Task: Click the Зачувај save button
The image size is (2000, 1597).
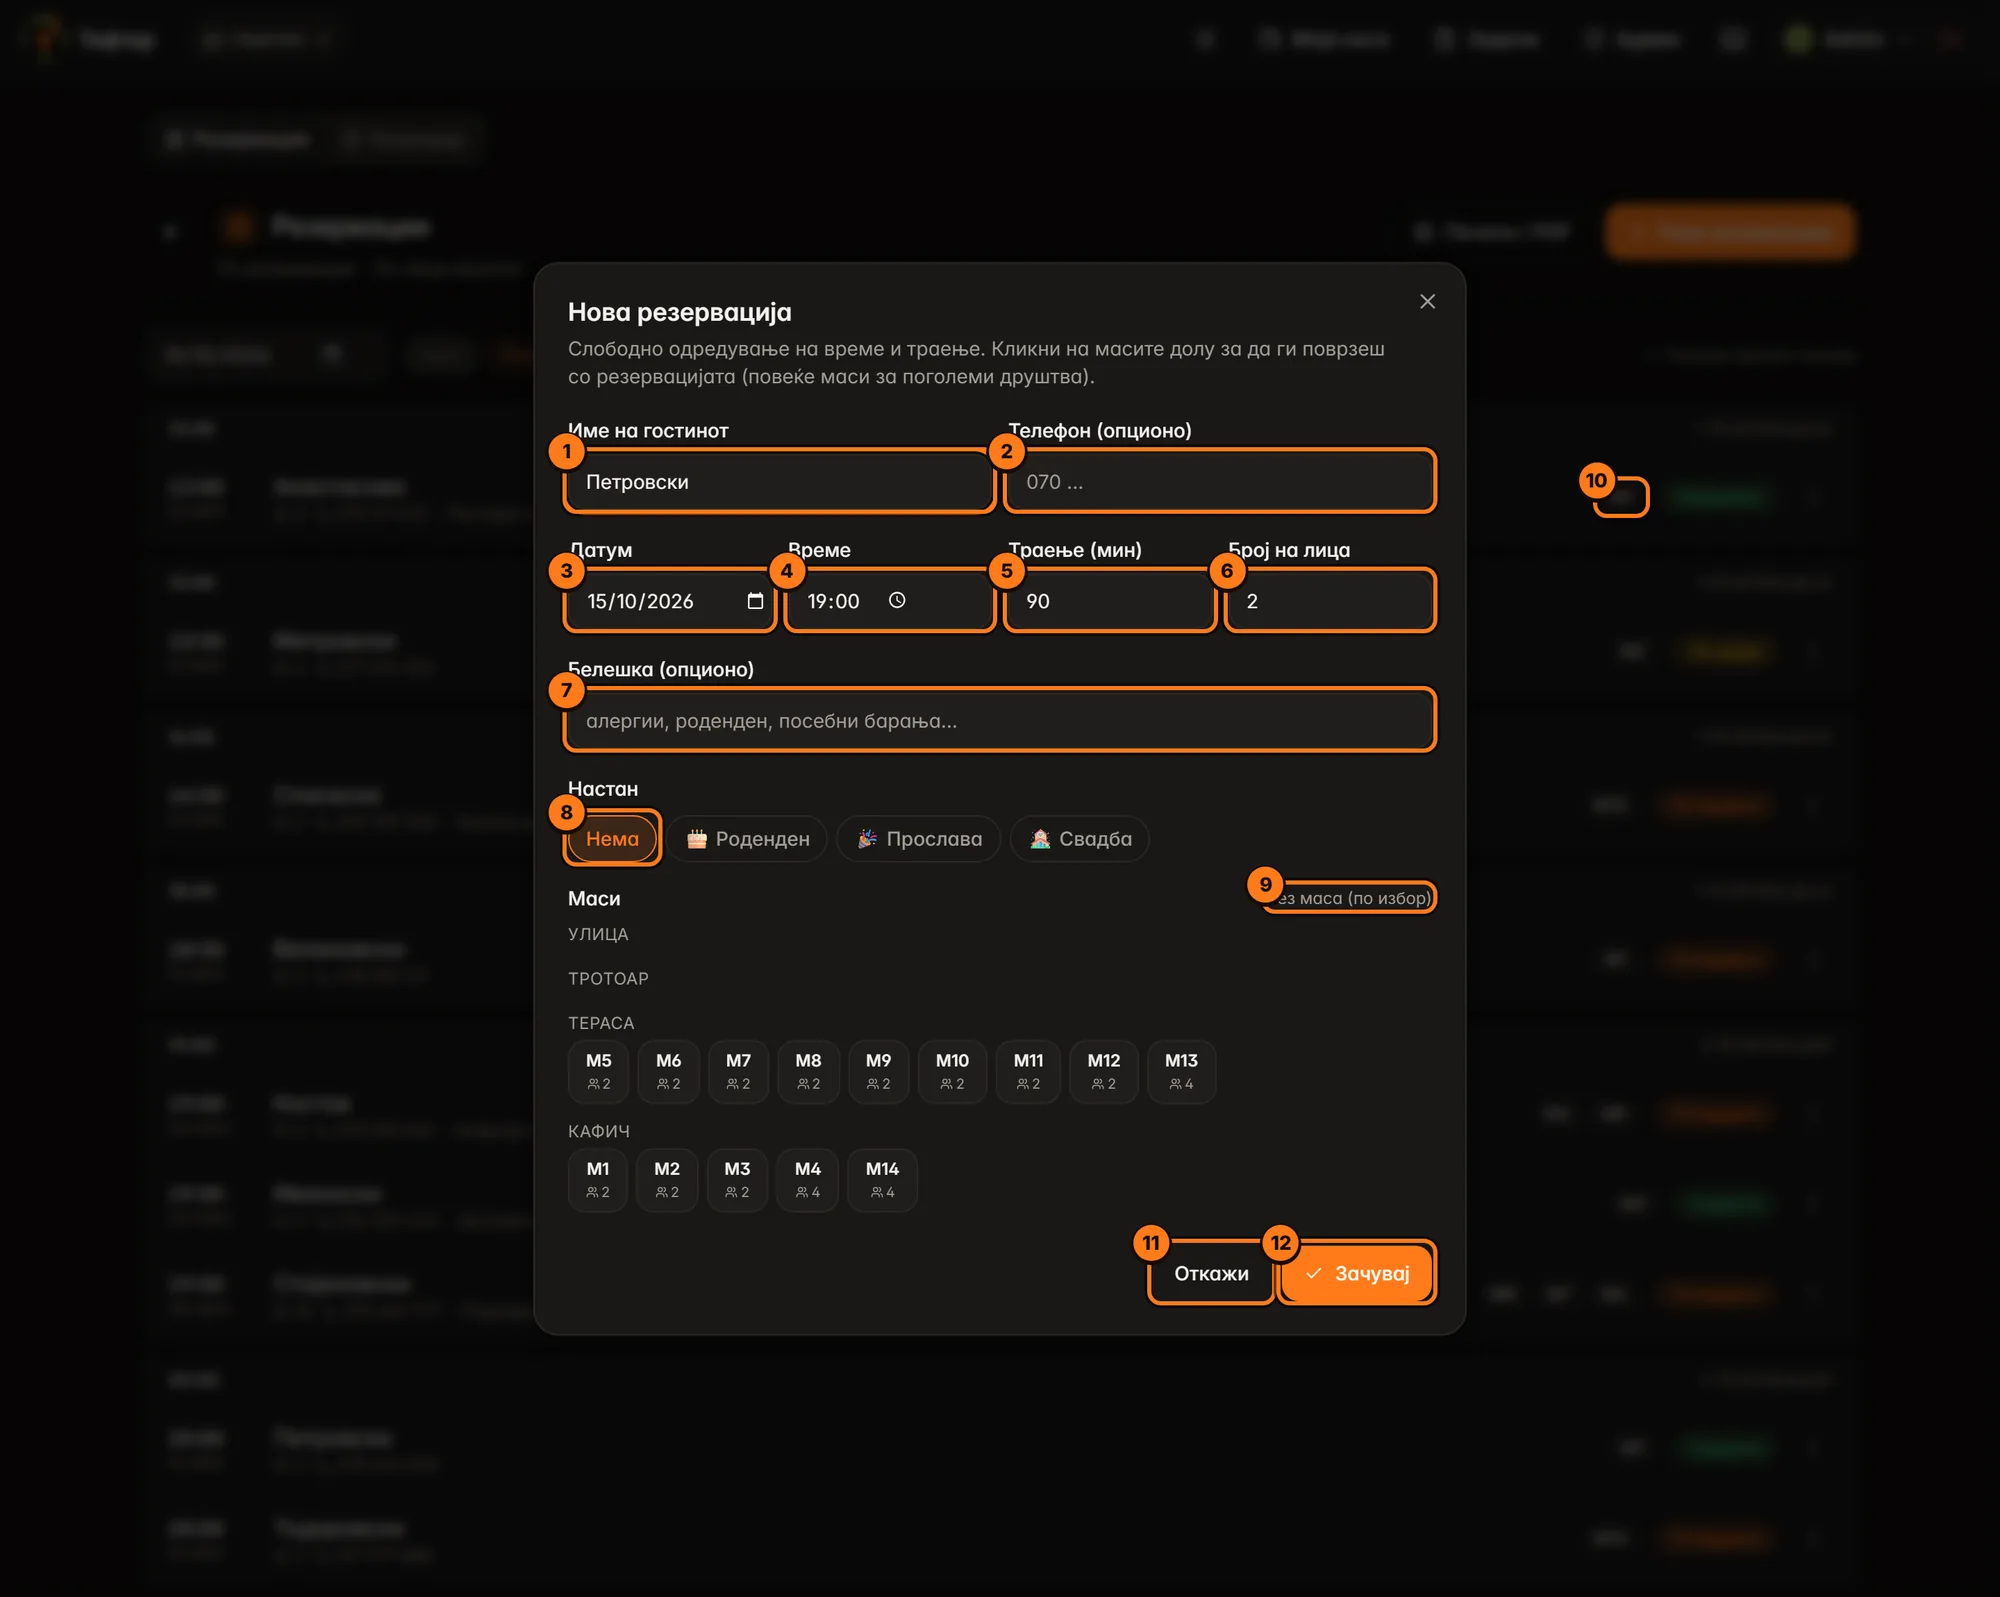Action: [x=1357, y=1273]
